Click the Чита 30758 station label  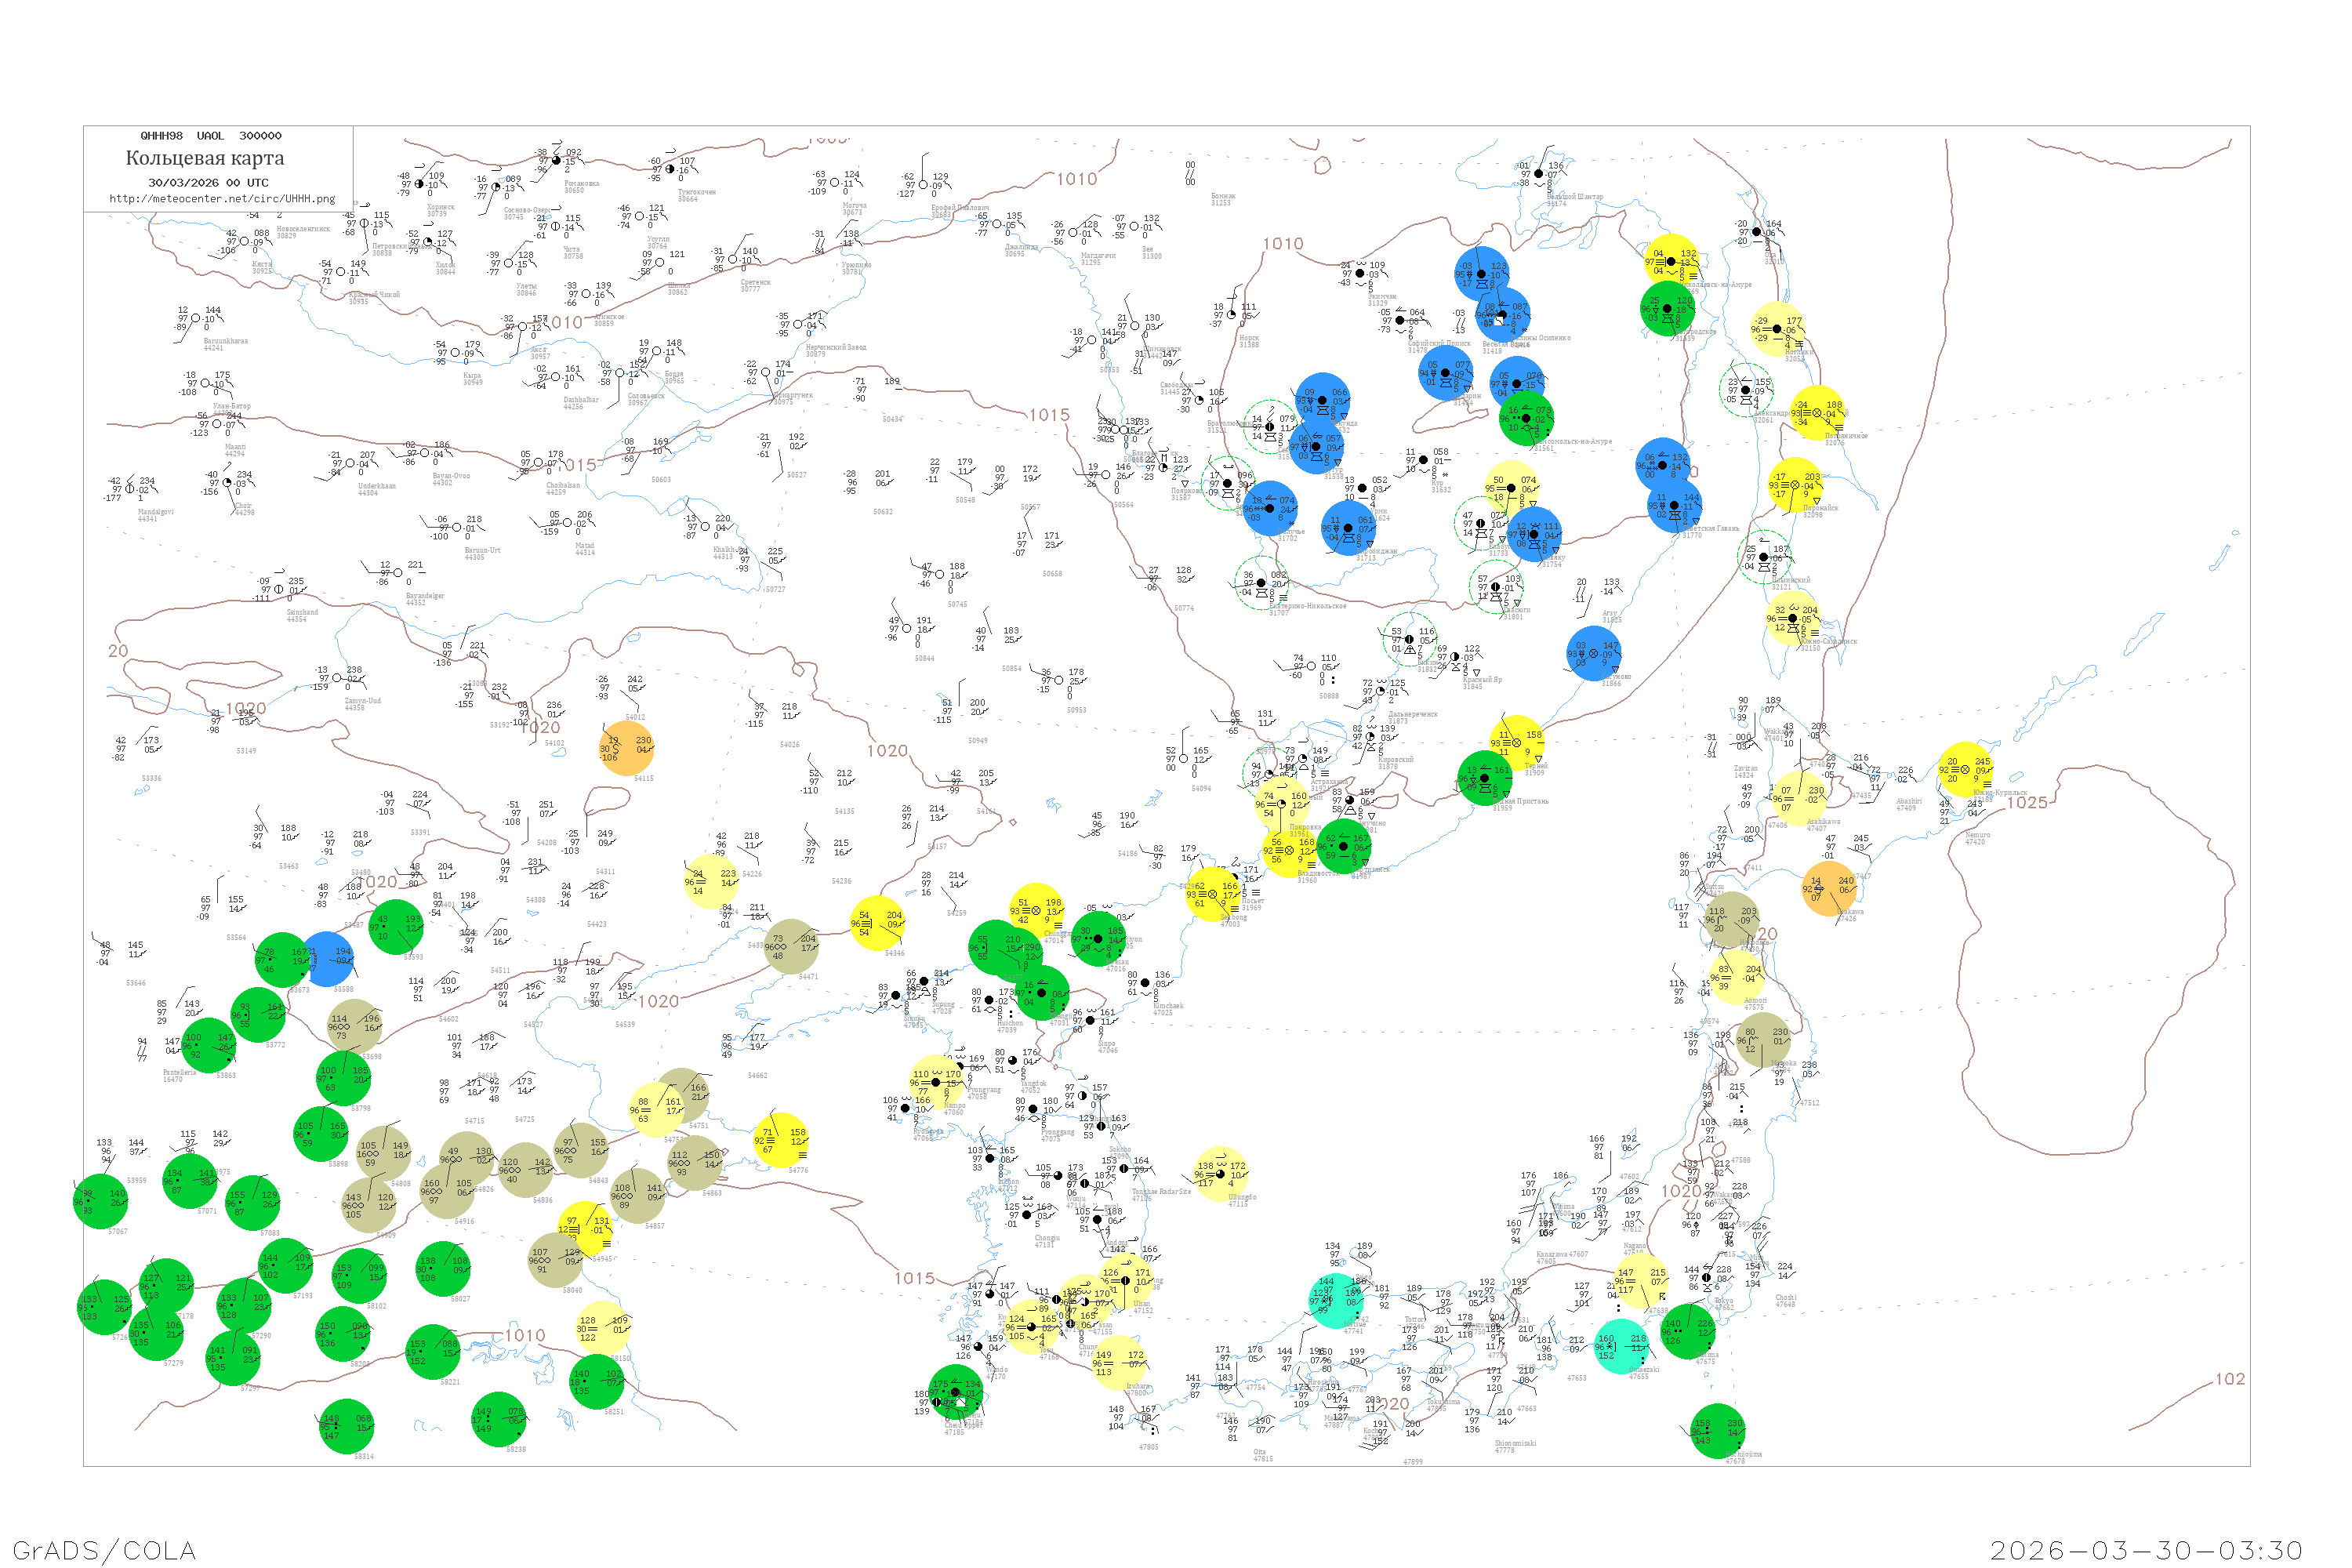point(572,253)
